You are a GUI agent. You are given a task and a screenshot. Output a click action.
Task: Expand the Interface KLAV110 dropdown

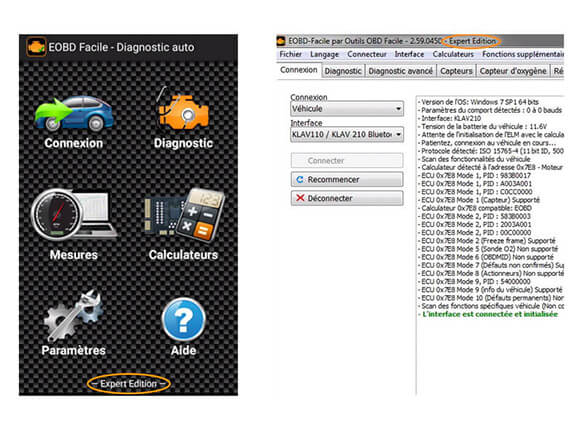pos(347,134)
